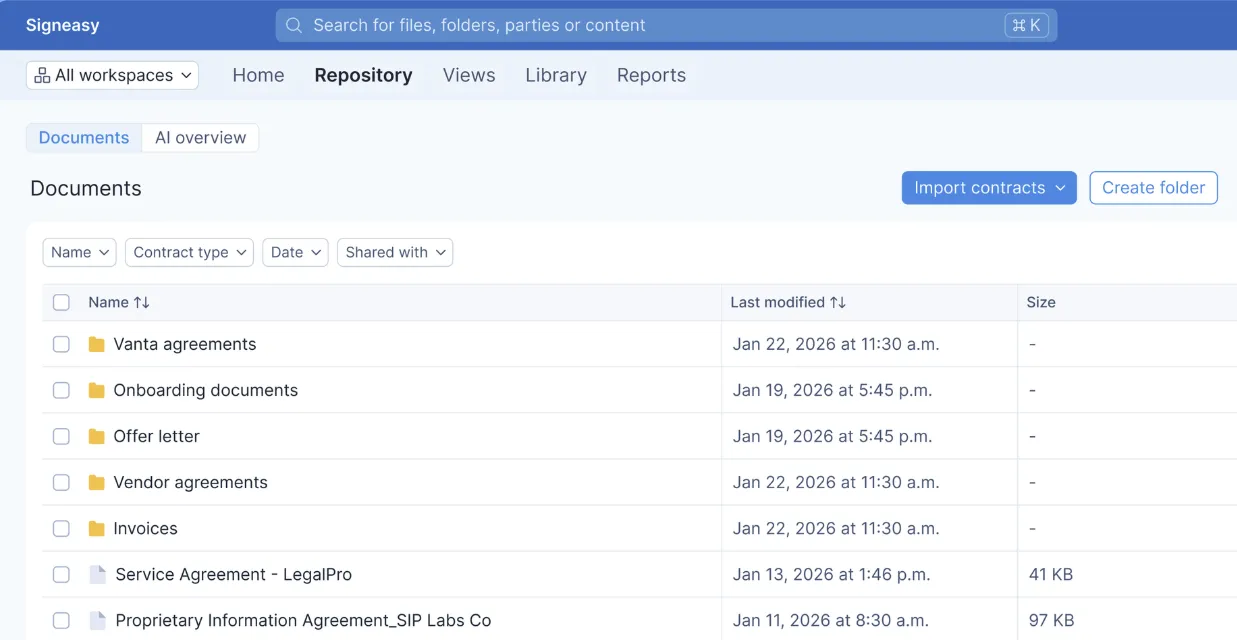Focus the search files and folders field
The image size is (1237, 640).
click(x=666, y=25)
